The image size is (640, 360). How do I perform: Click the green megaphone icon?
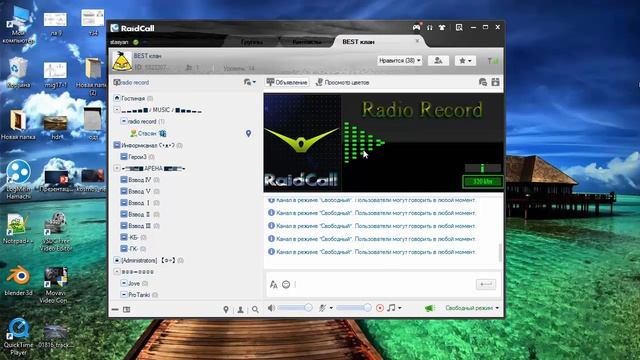[x=430, y=308]
